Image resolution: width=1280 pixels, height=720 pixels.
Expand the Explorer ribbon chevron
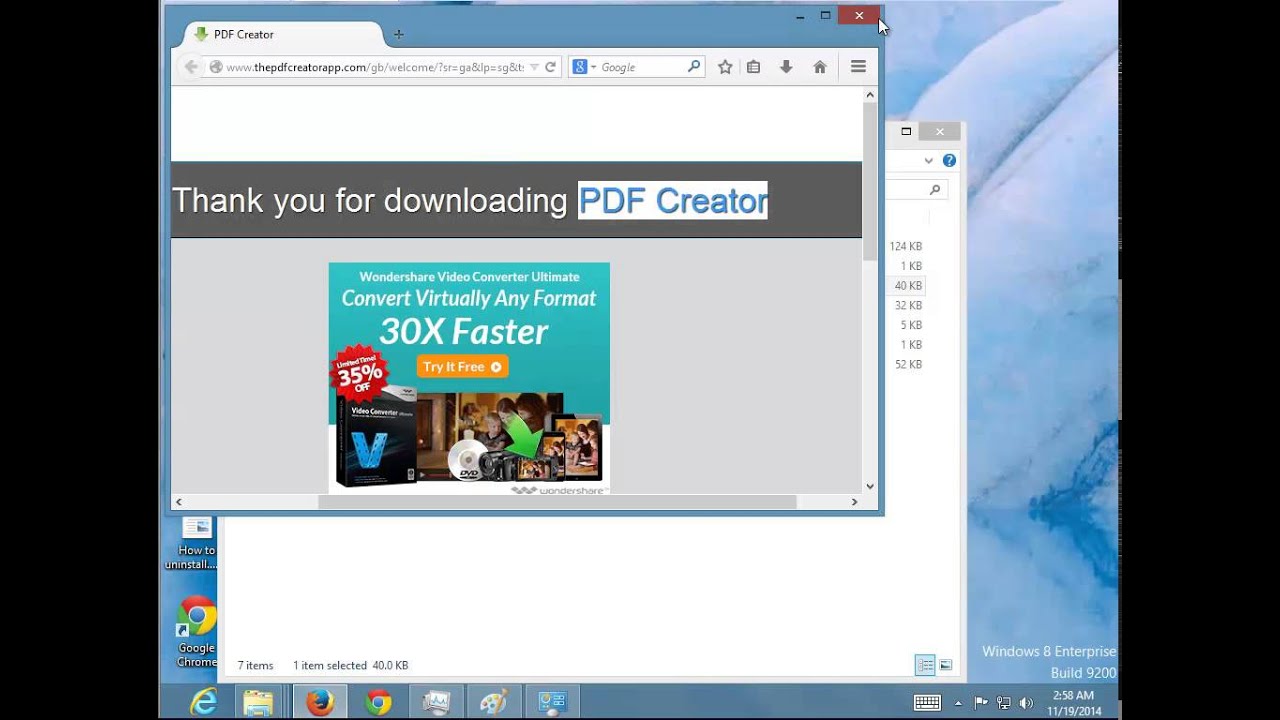coord(929,160)
